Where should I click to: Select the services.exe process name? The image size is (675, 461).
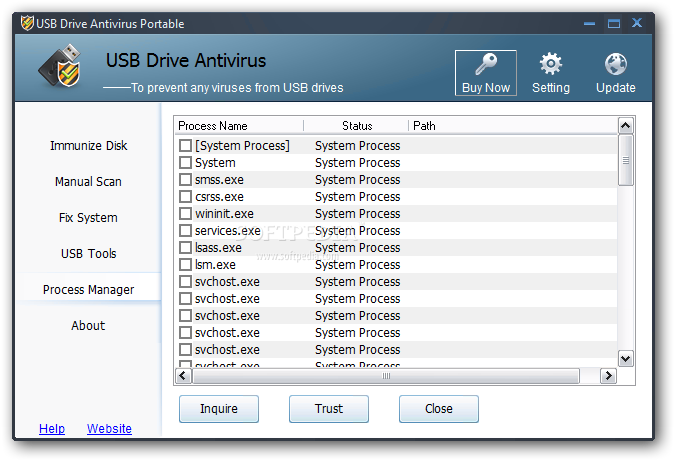[227, 231]
